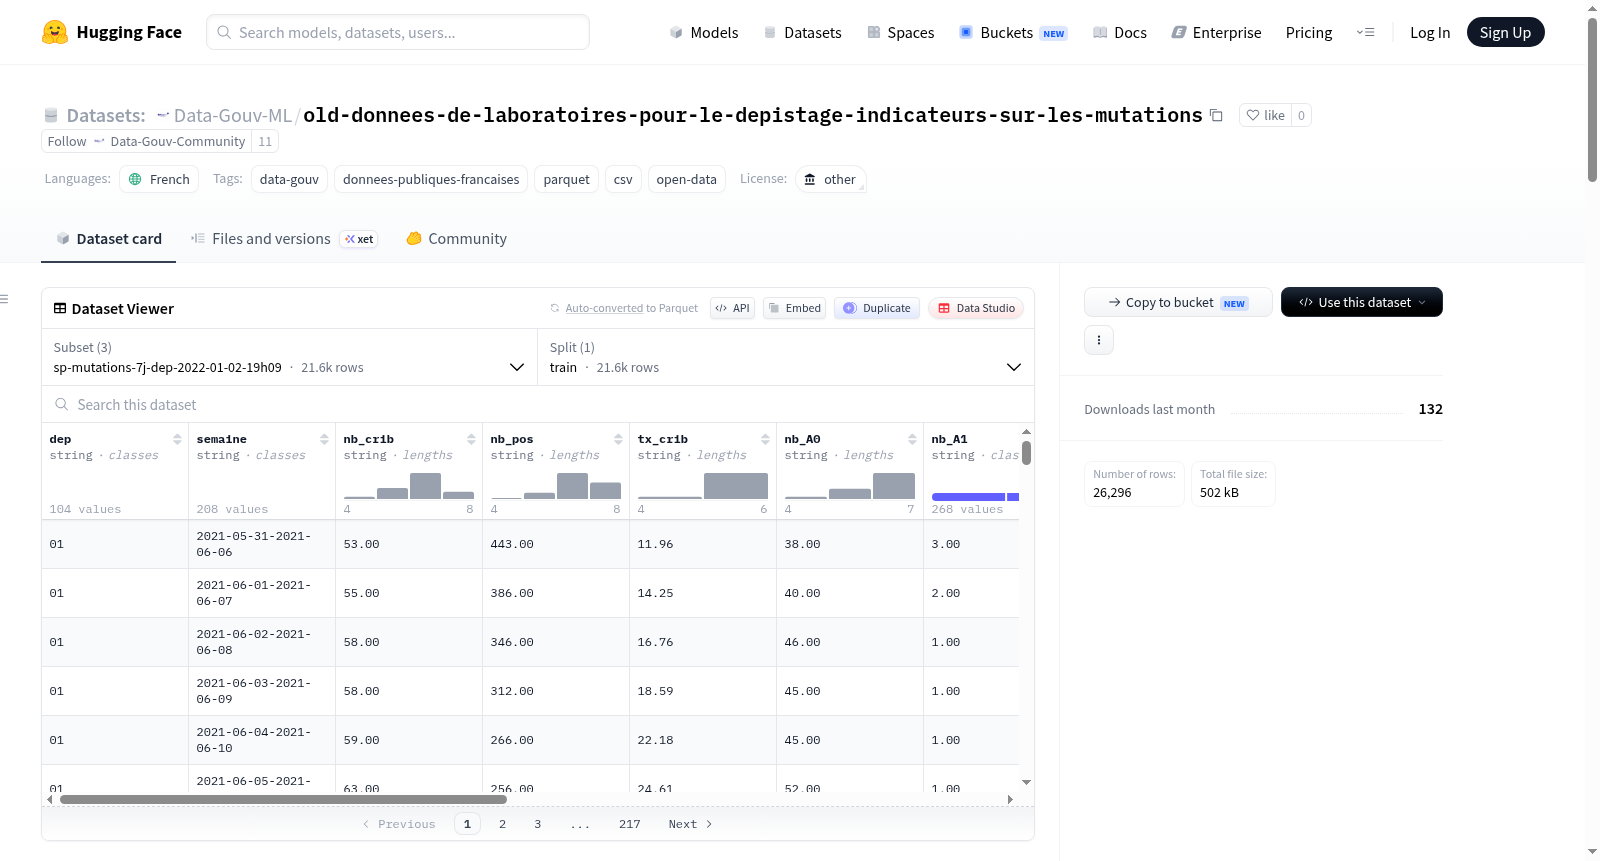Click the Embed button
Viewport: 1600px width, 861px height.
coord(794,308)
